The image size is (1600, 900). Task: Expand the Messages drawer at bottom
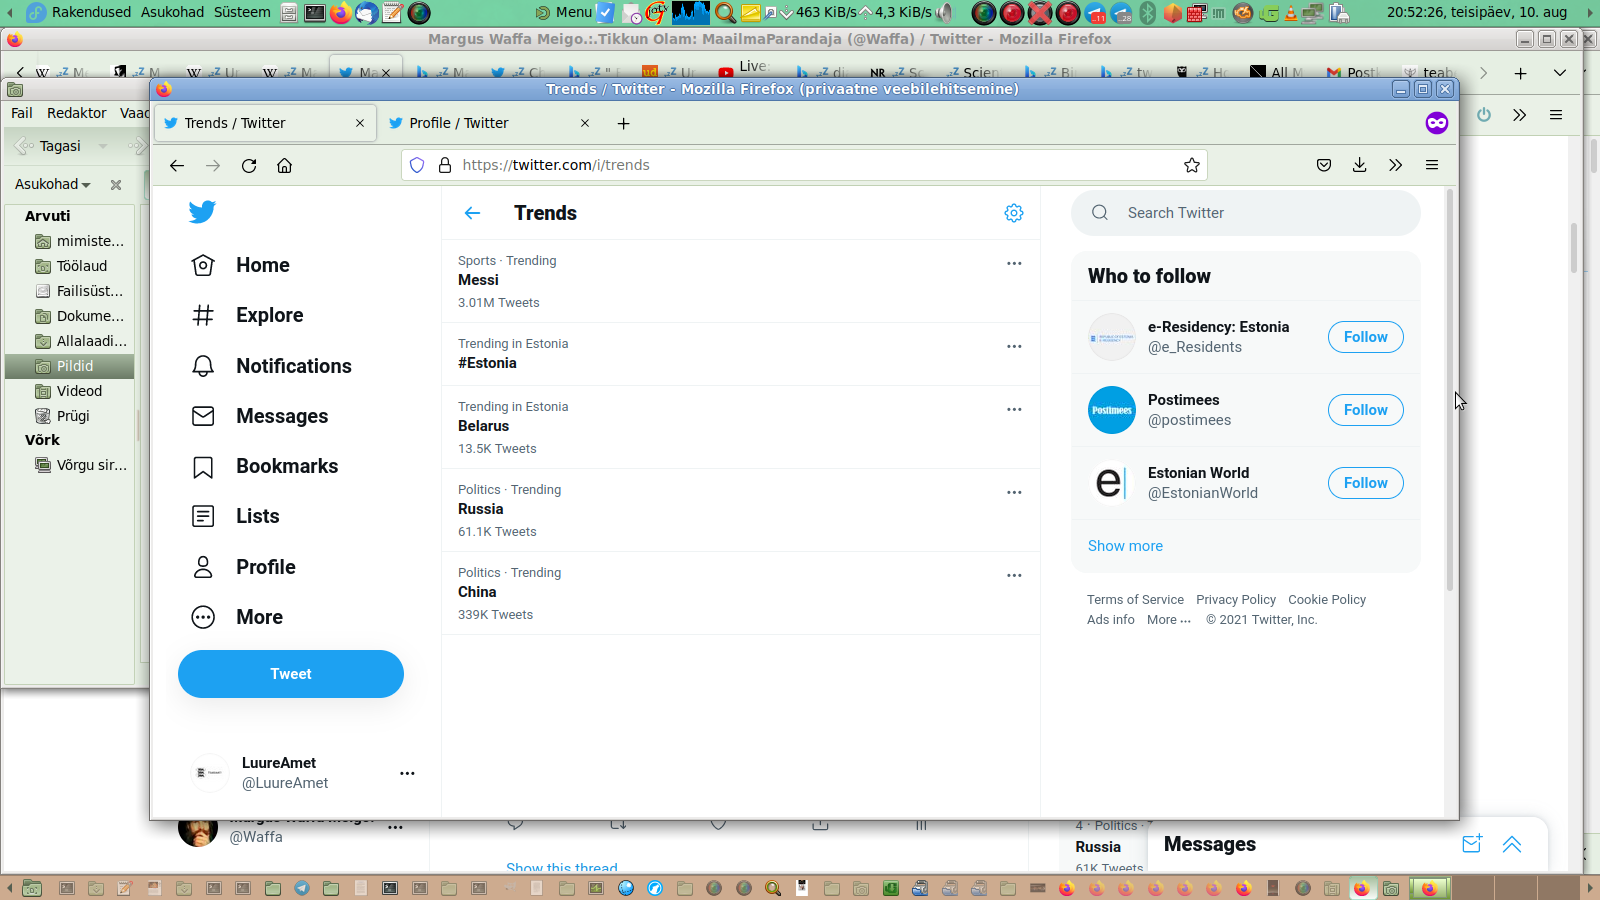pyautogui.click(x=1512, y=845)
